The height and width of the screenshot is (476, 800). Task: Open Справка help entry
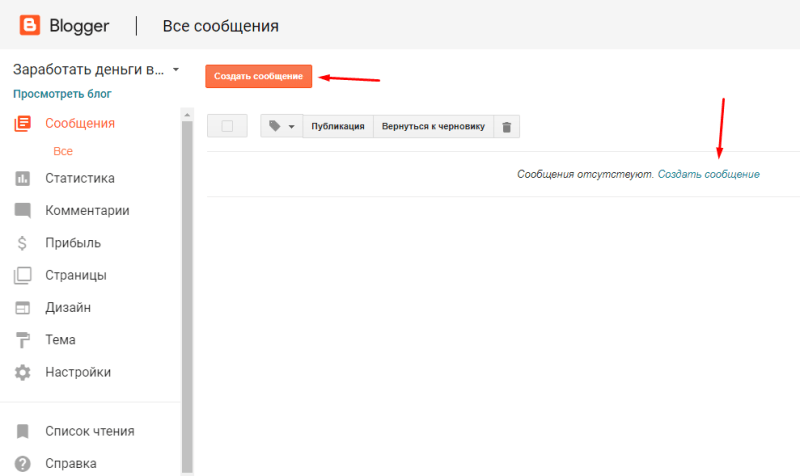[x=71, y=464]
